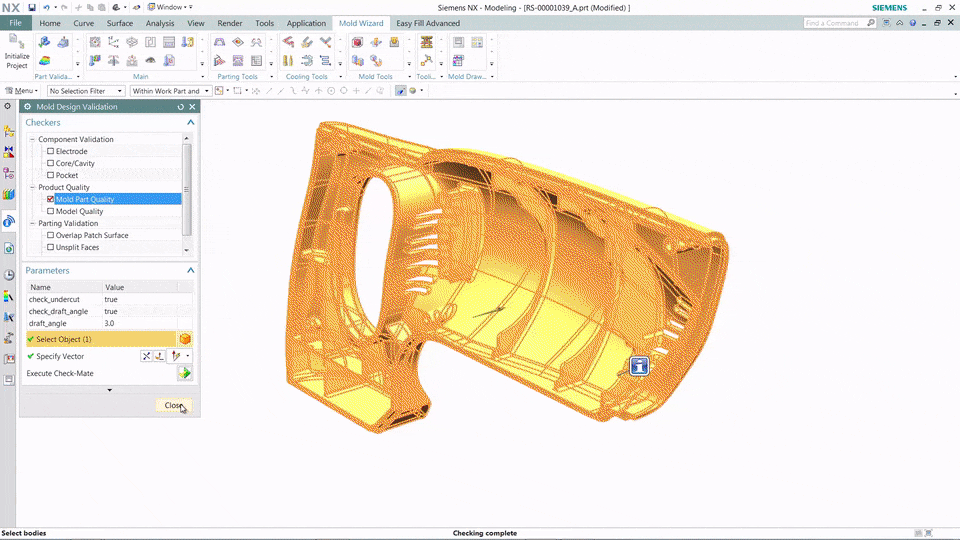Click the draft_angle value 3.0 cell
The image size is (960, 540).
(x=140, y=323)
